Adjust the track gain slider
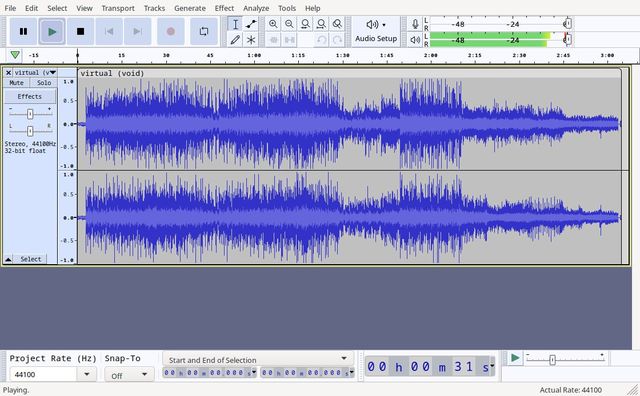Viewport: 640px width, 396px height. (x=30, y=114)
